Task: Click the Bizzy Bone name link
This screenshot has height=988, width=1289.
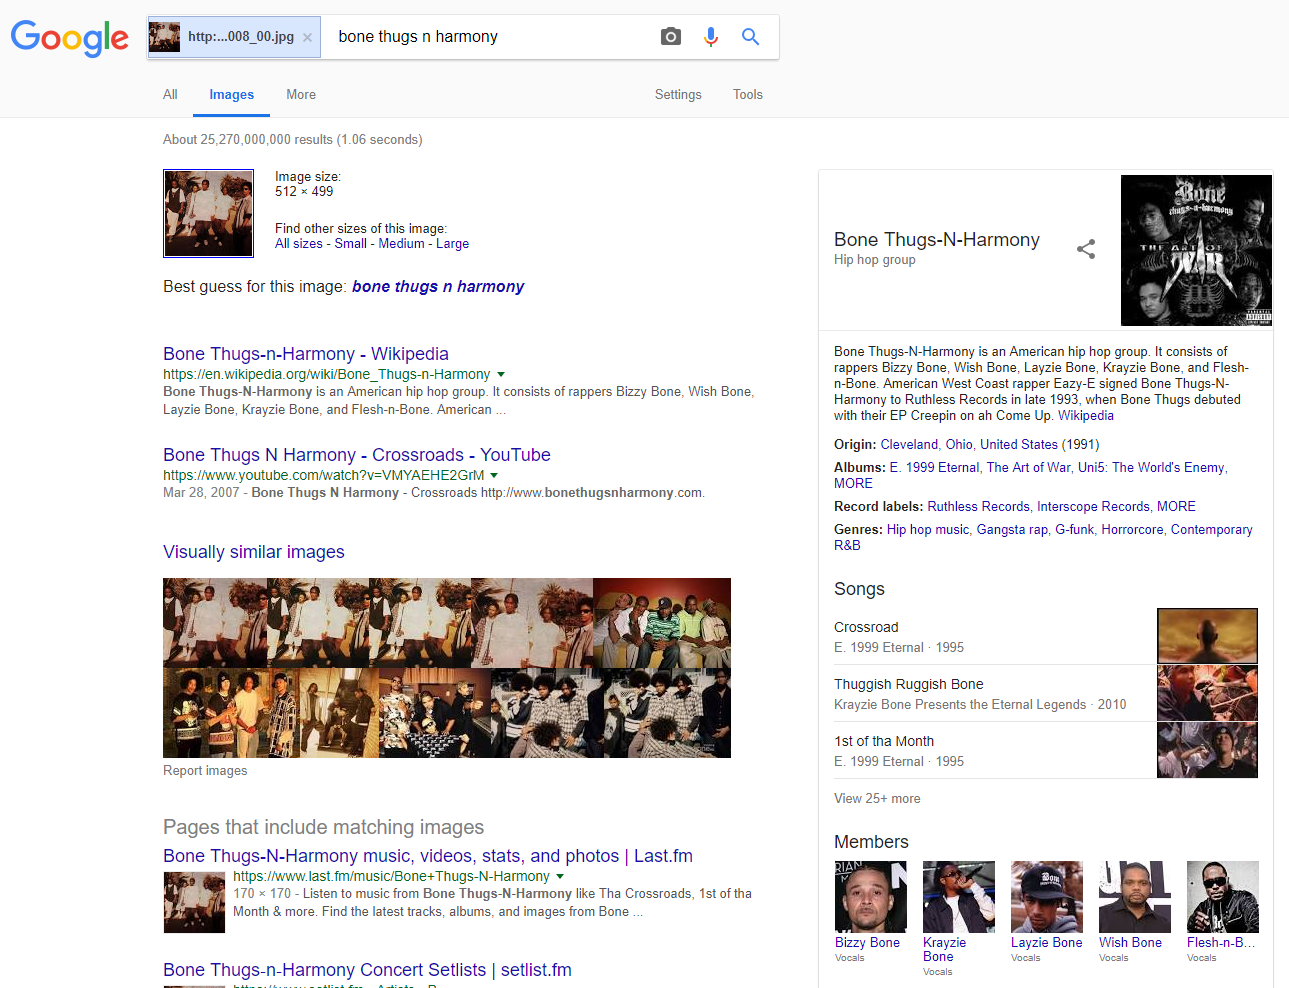Action: (867, 943)
